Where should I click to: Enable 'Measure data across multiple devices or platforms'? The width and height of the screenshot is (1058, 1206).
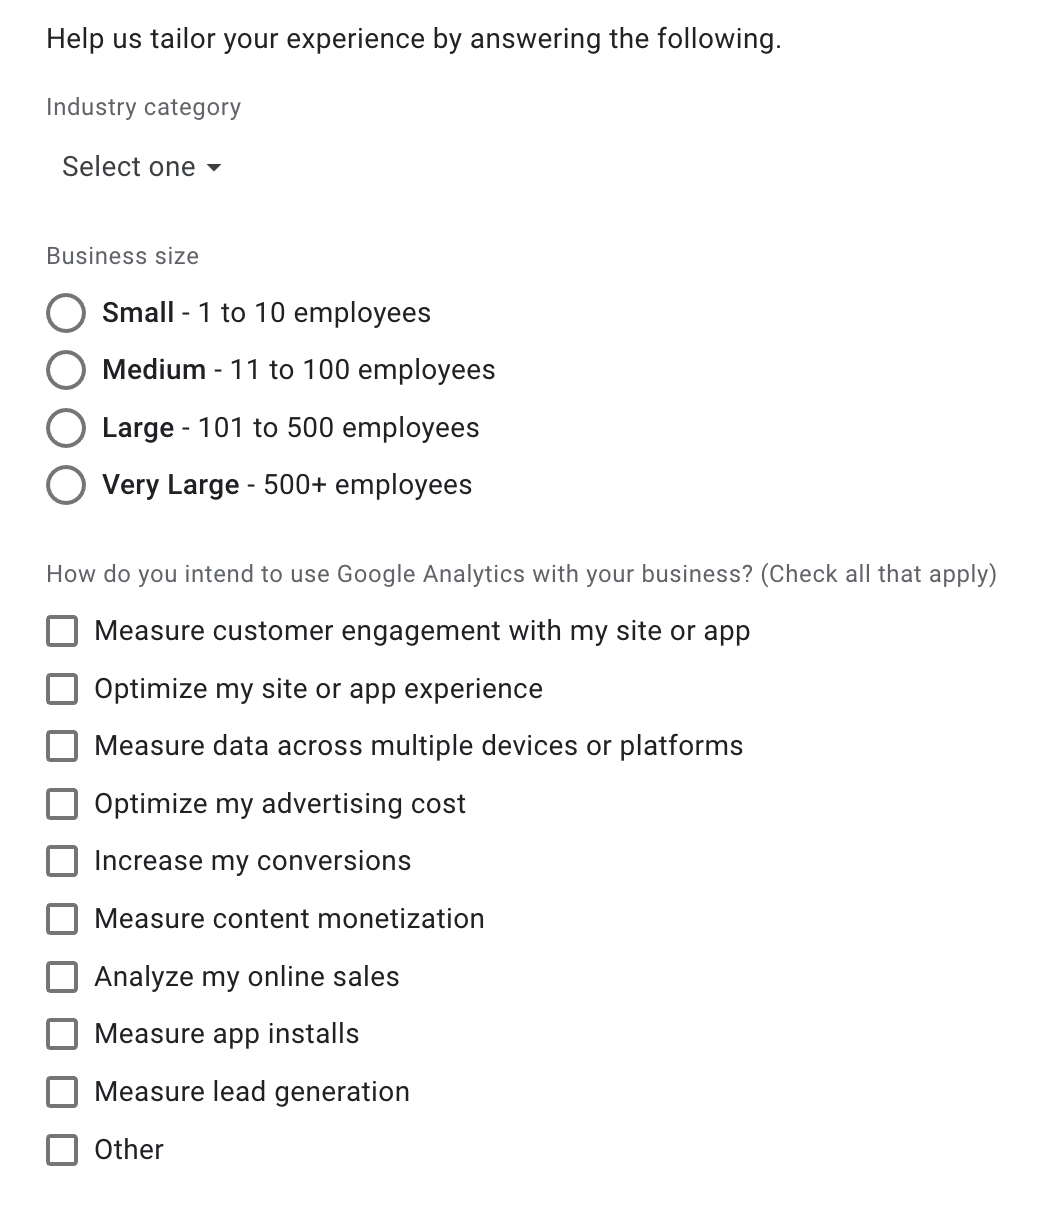click(62, 746)
